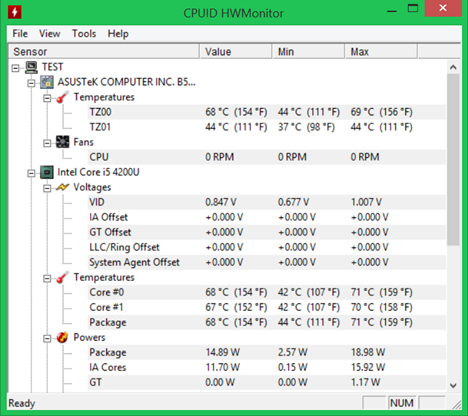The height and width of the screenshot is (416, 468).
Task: Click TZ00 max value 69 °C
Action: tap(381, 112)
